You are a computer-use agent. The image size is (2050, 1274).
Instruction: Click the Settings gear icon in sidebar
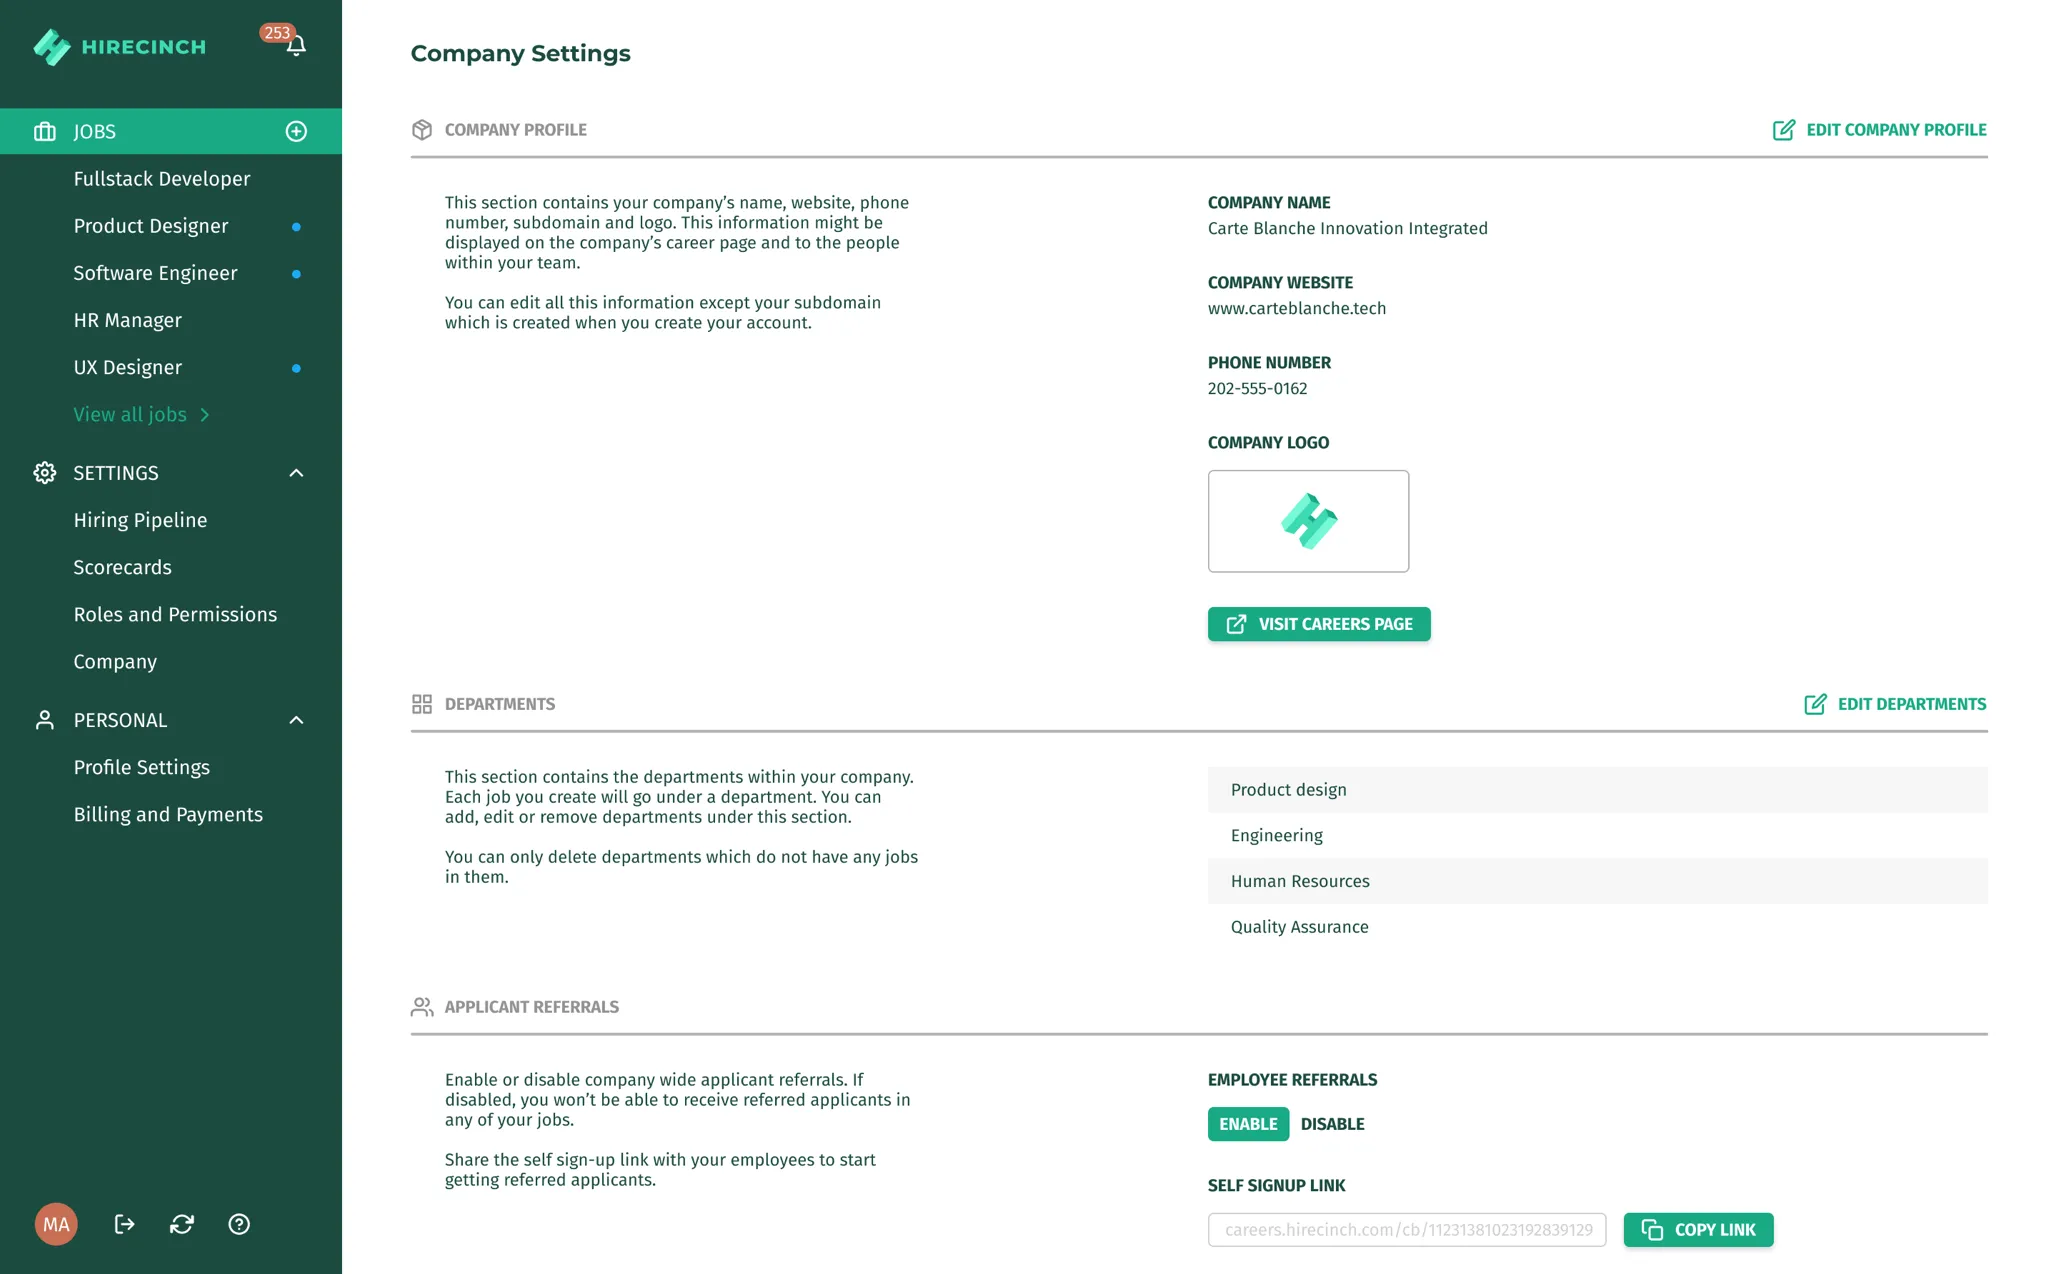click(45, 473)
